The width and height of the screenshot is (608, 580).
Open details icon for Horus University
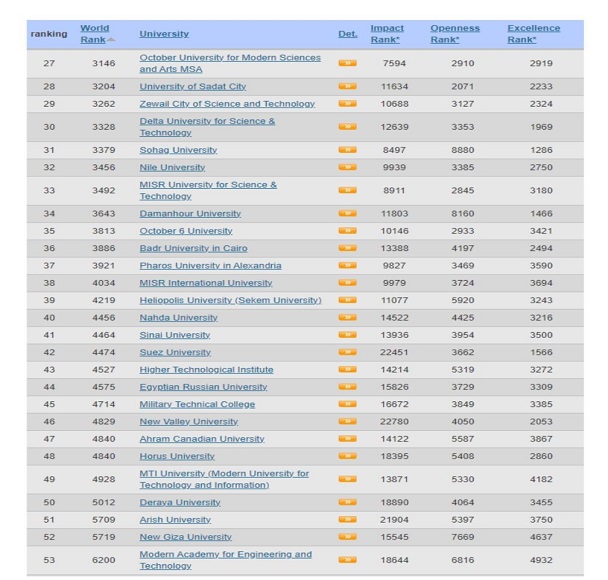347,456
